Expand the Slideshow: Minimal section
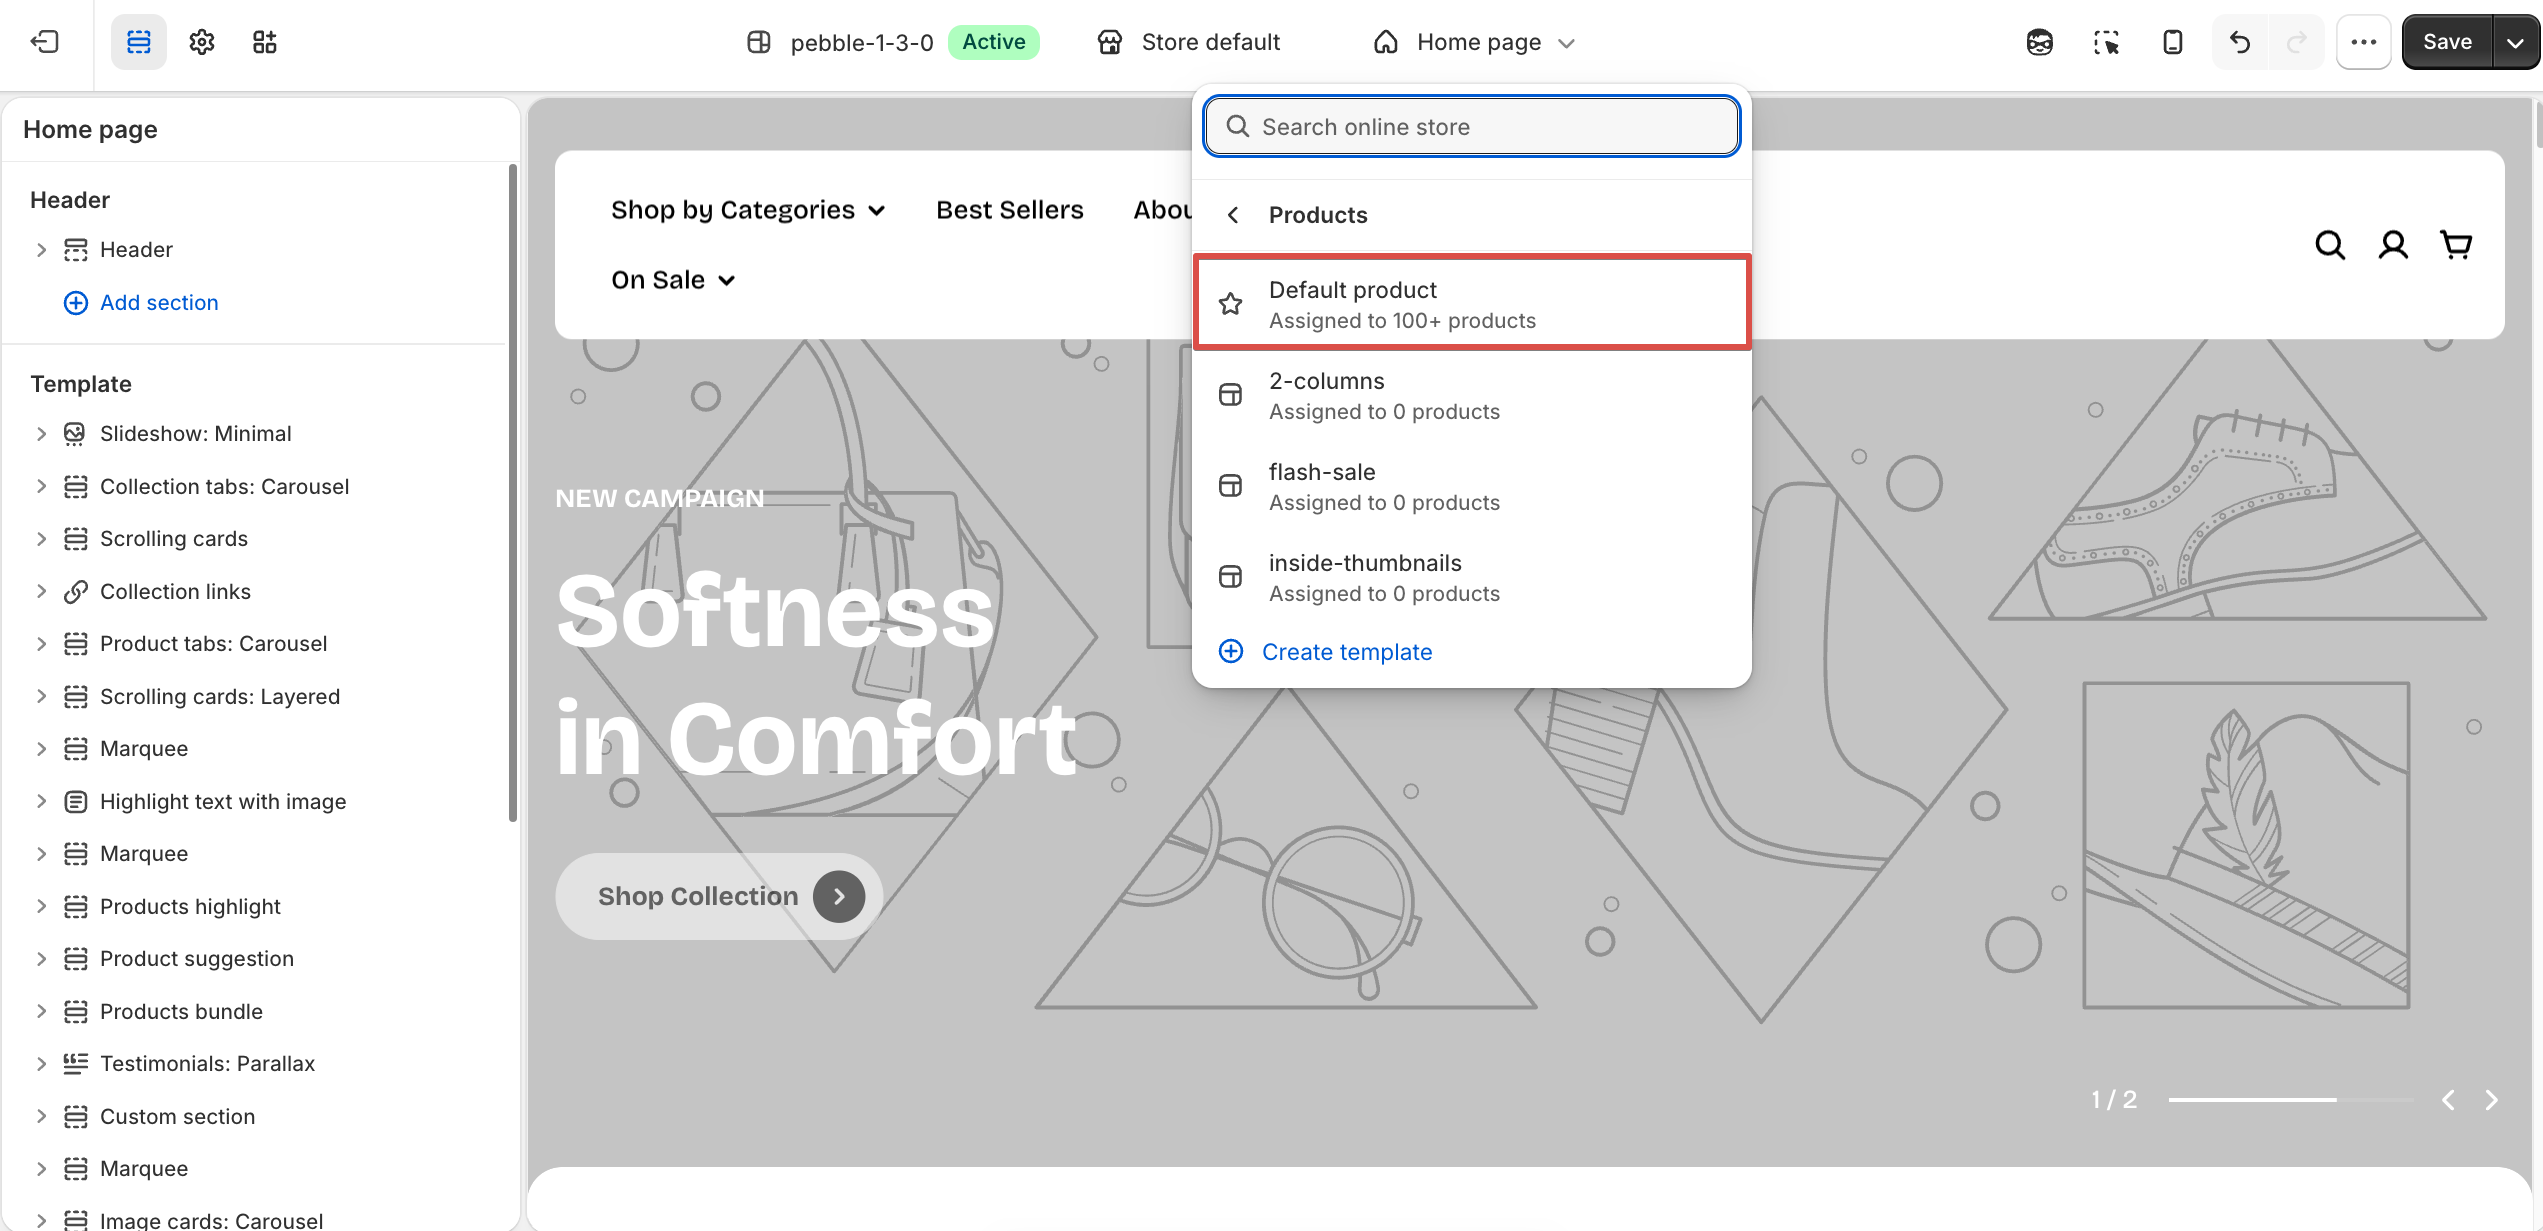 [41, 434]
